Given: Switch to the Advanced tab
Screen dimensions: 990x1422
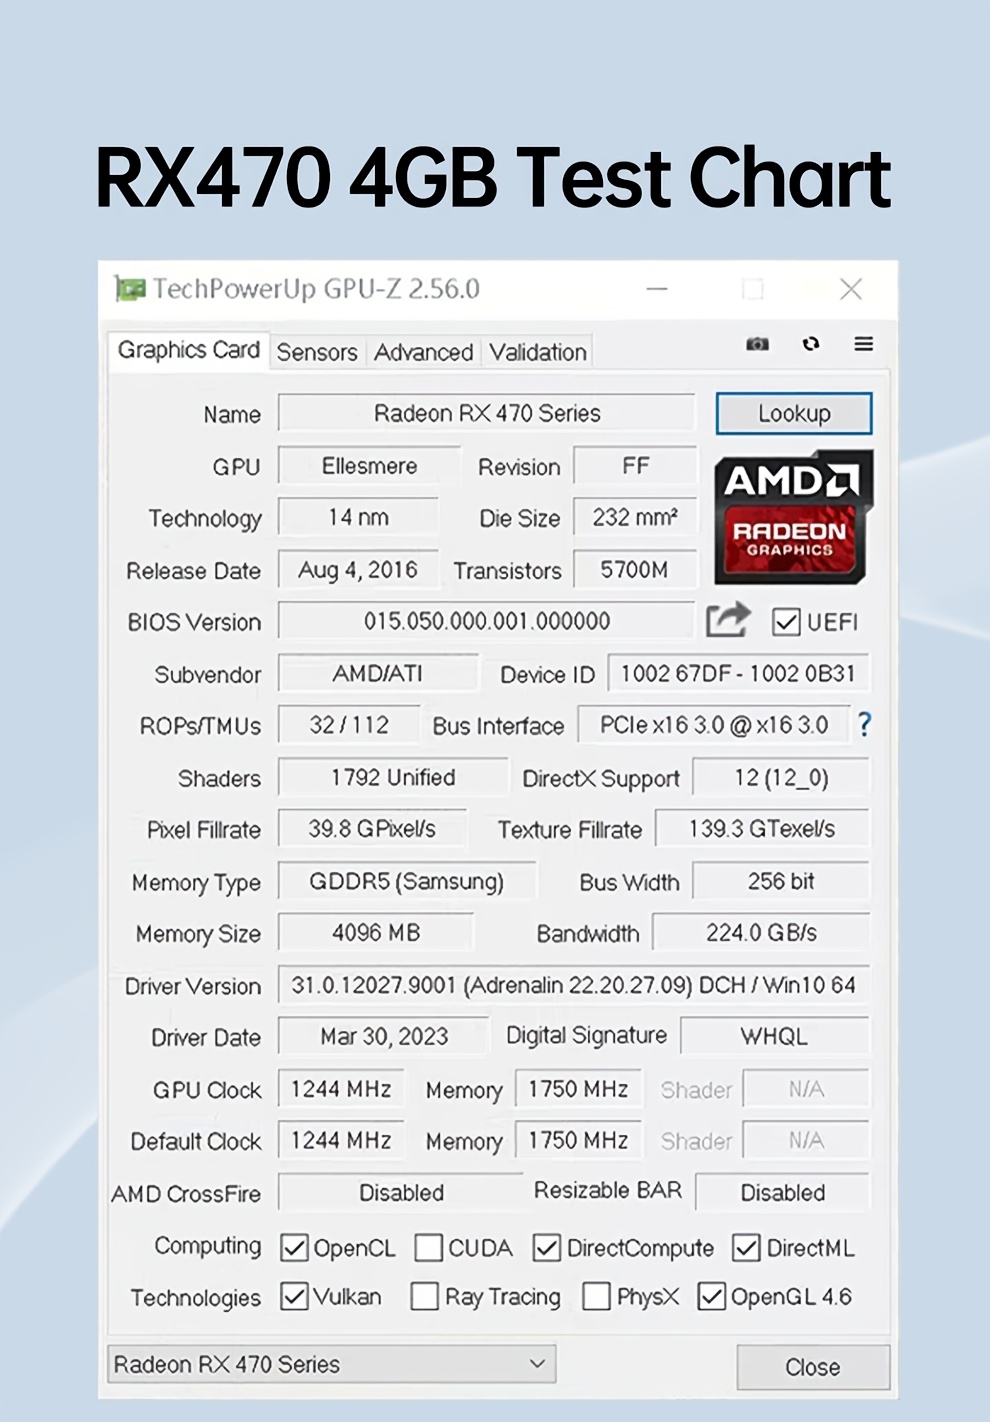Looking at the screenshot, I should 424,352.
